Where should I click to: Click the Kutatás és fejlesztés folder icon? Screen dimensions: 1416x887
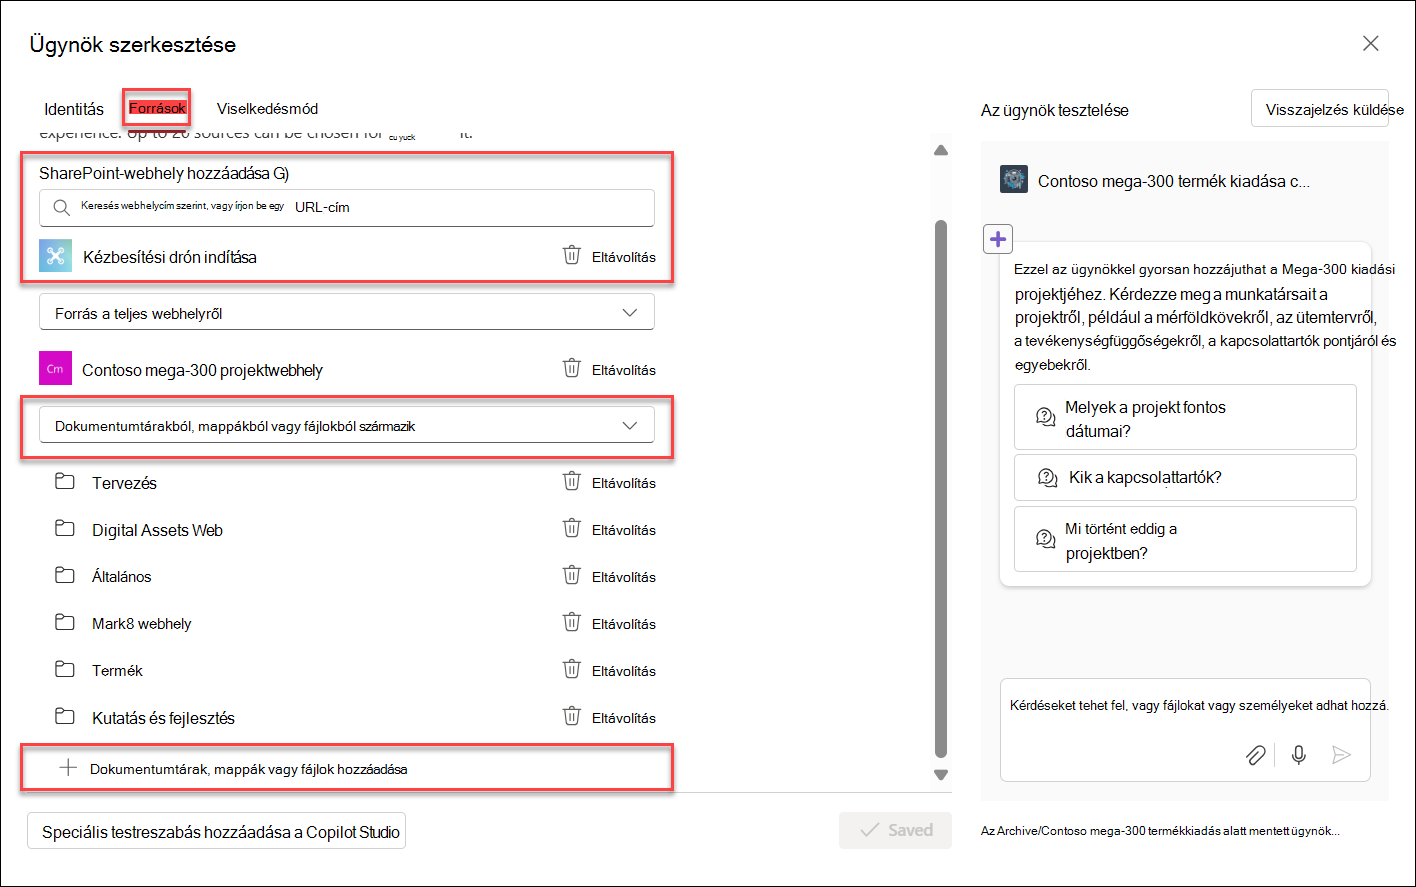pos(65,717)
